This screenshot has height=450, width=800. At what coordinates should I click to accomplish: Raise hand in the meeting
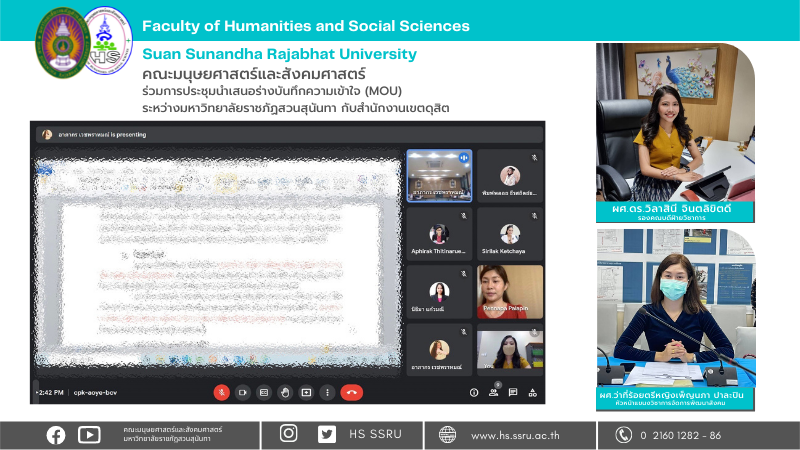pyautogui.click(x=285, y=393)
